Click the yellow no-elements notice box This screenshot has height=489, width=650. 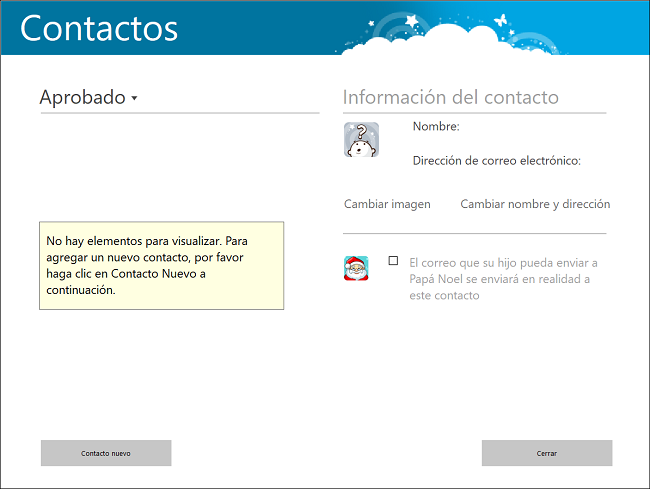pos(161,266)
